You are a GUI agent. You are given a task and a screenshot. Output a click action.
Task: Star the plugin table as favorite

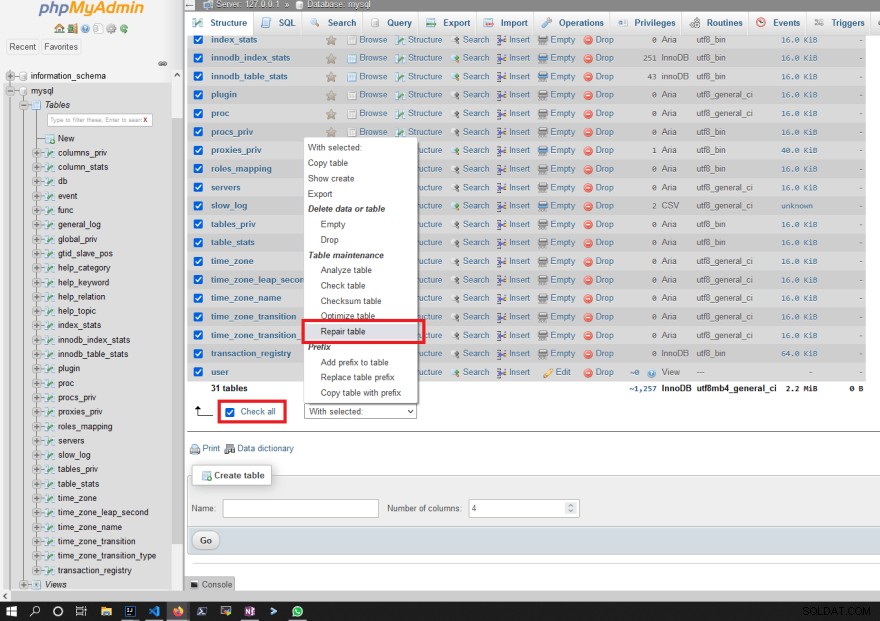pyautogui.click(x=331, y=95)
